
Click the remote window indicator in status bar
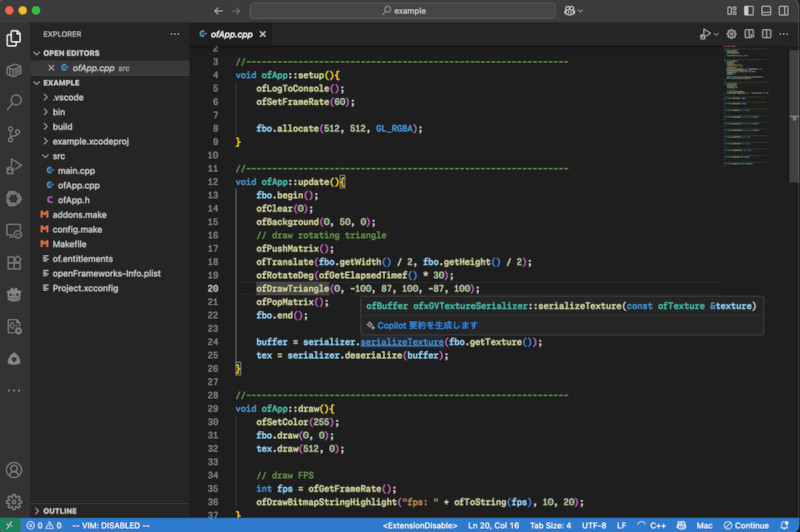pyautogui.click(x=10, y=525)
